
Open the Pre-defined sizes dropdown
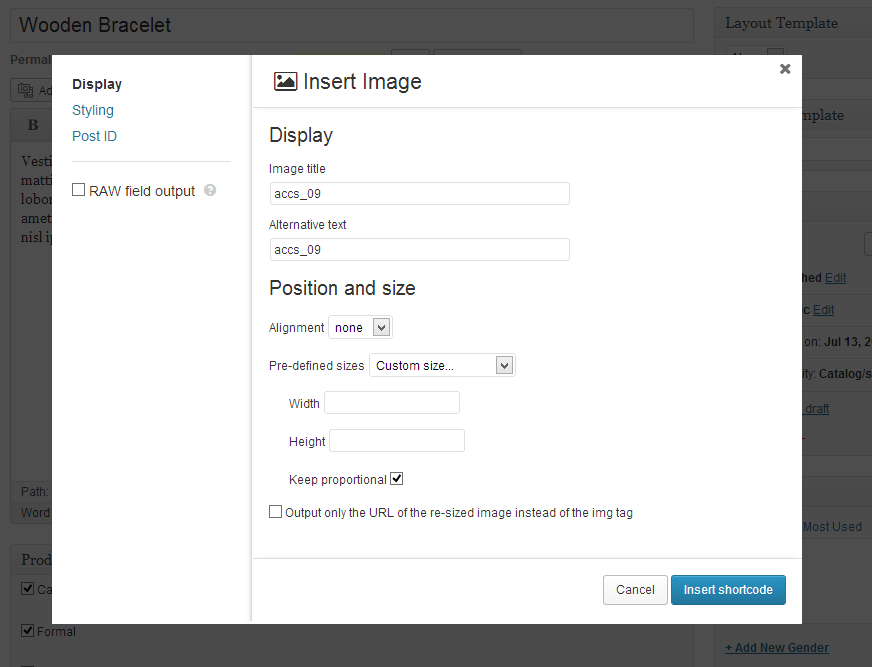(442, 365)
